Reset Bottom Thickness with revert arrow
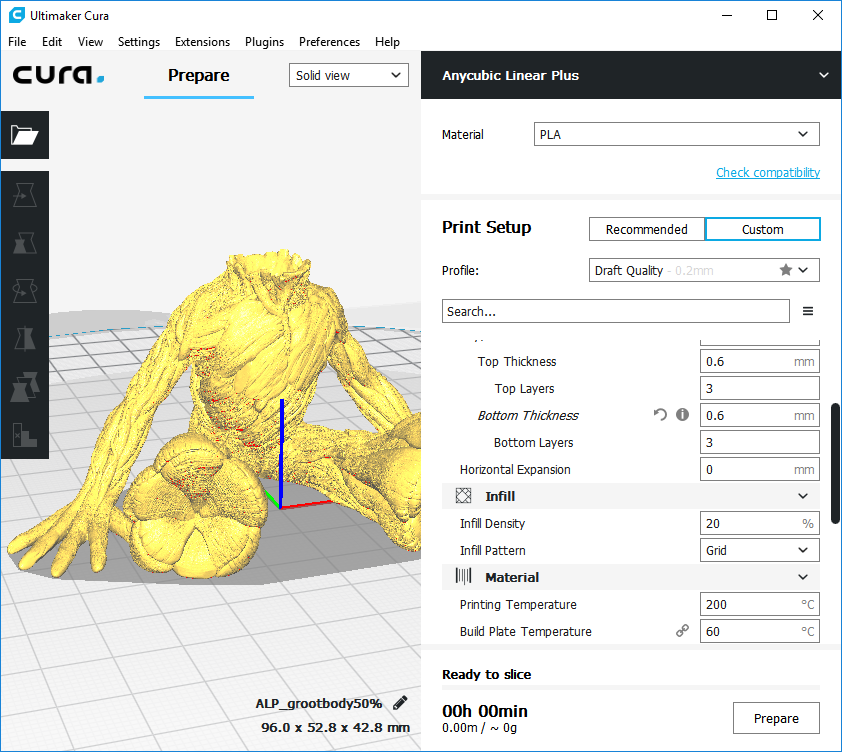This screenshot has width=842, height=752. coord(660,415)
